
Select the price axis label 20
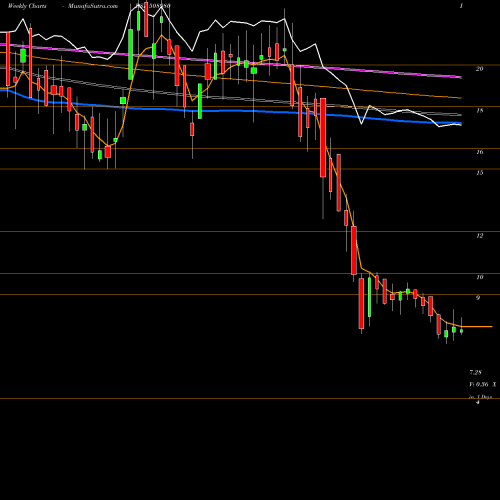479,69
